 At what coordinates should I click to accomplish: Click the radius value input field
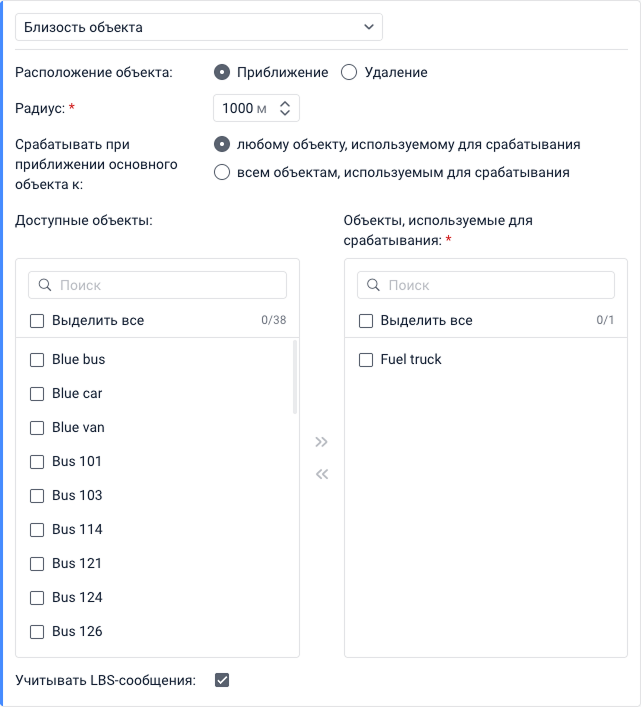242,108
